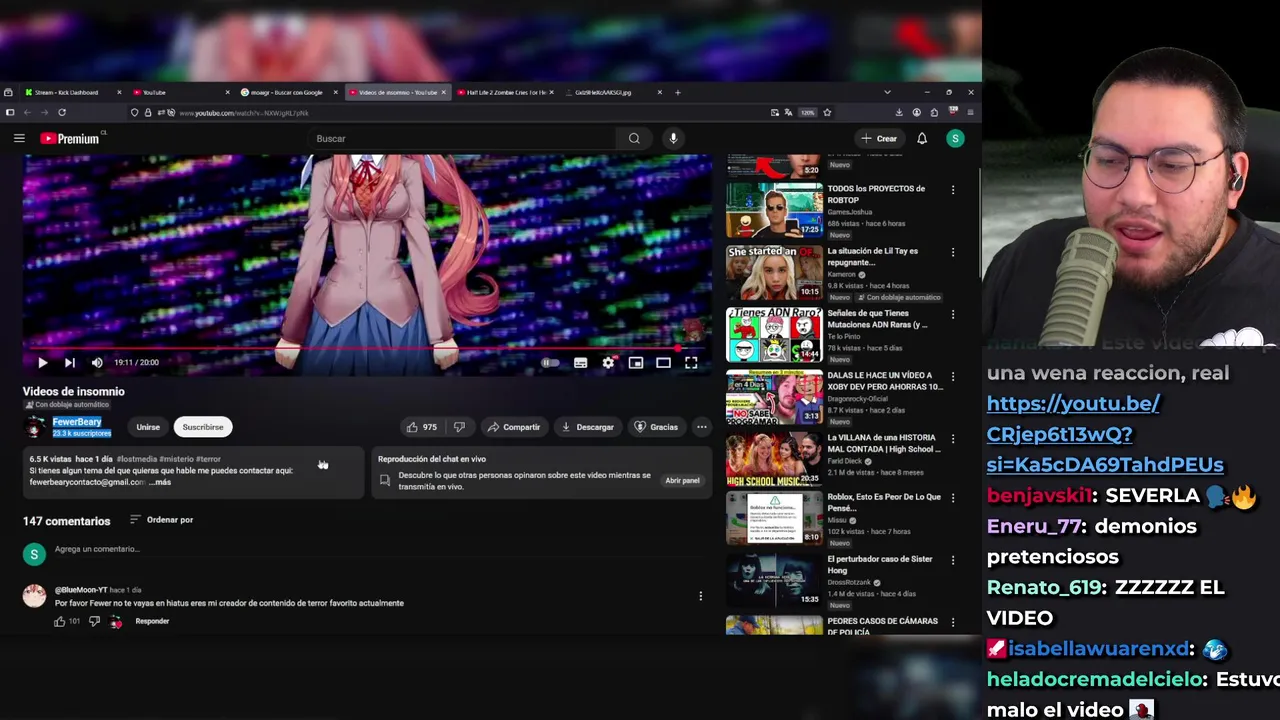Go to YouTube Premium home logo
The height and width of the screenshot is (720, 1280).
70,138
